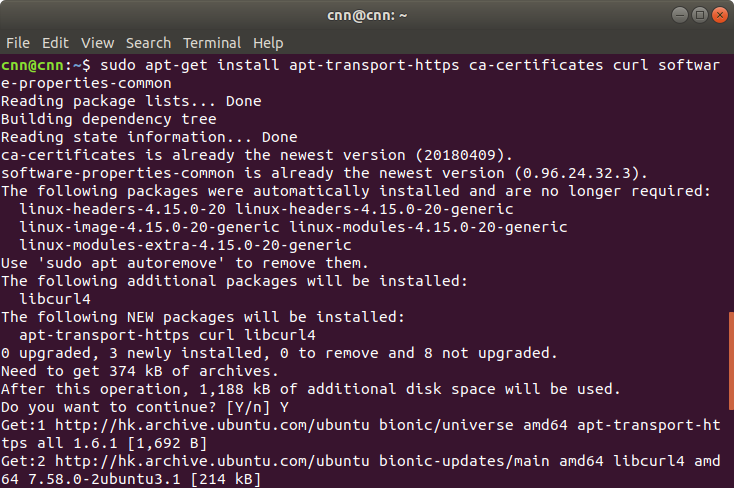Click 'tps all 1.6.1 [1,692 B]' text
The width and height of the screenshot is (734, 488).
click(104, 443)
